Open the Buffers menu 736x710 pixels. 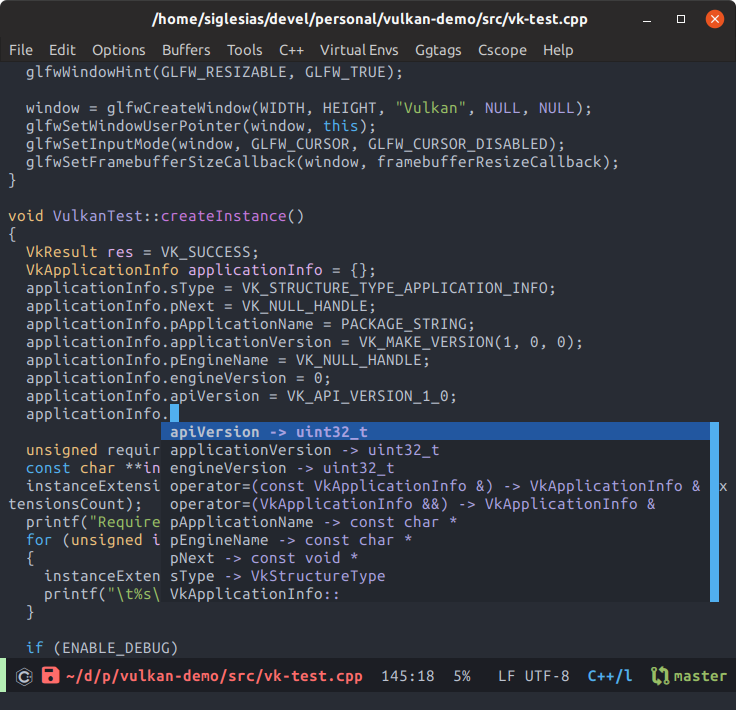click(186, 50)
